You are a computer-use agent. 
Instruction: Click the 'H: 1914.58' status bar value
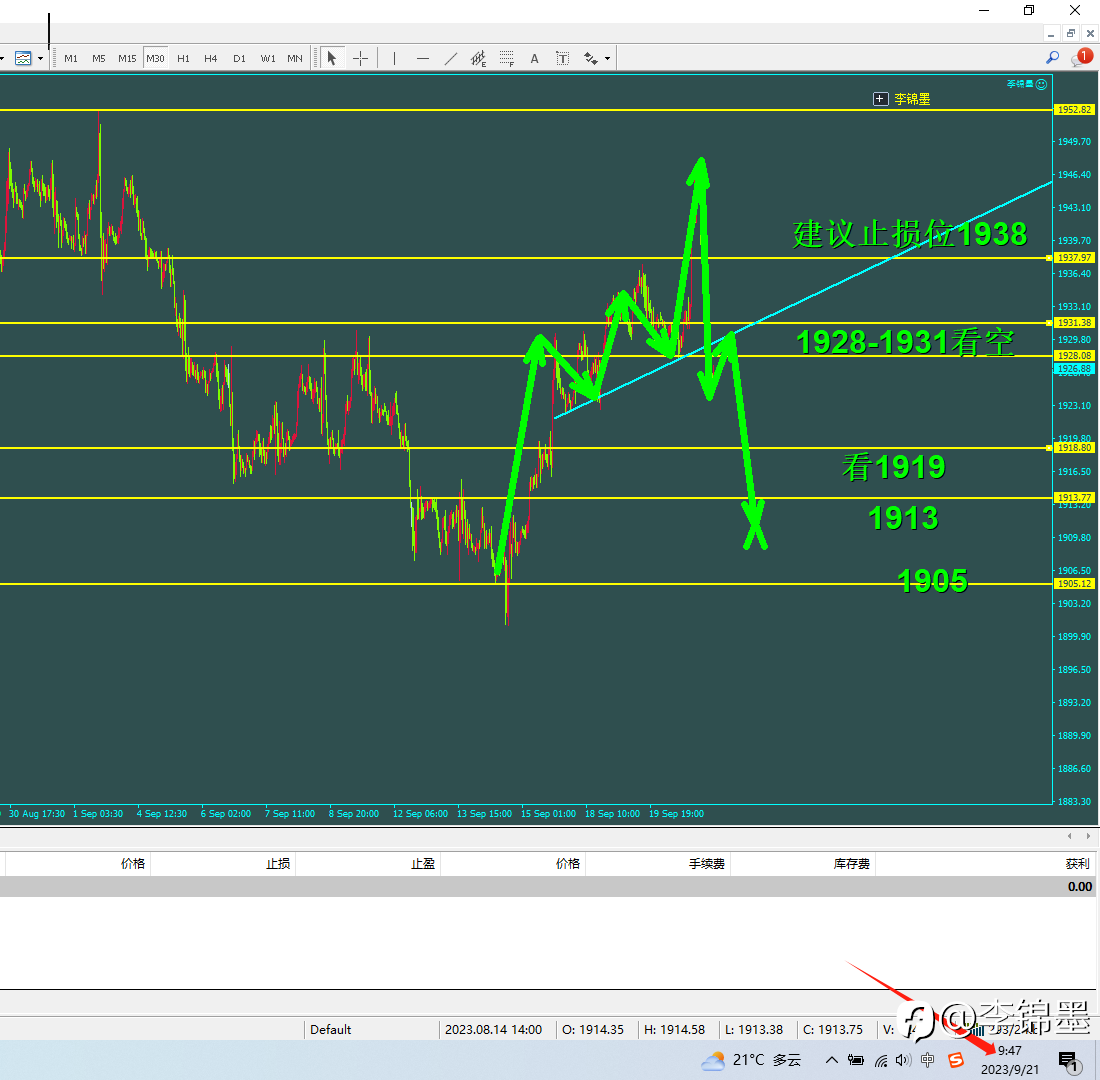click(674, 1029)
